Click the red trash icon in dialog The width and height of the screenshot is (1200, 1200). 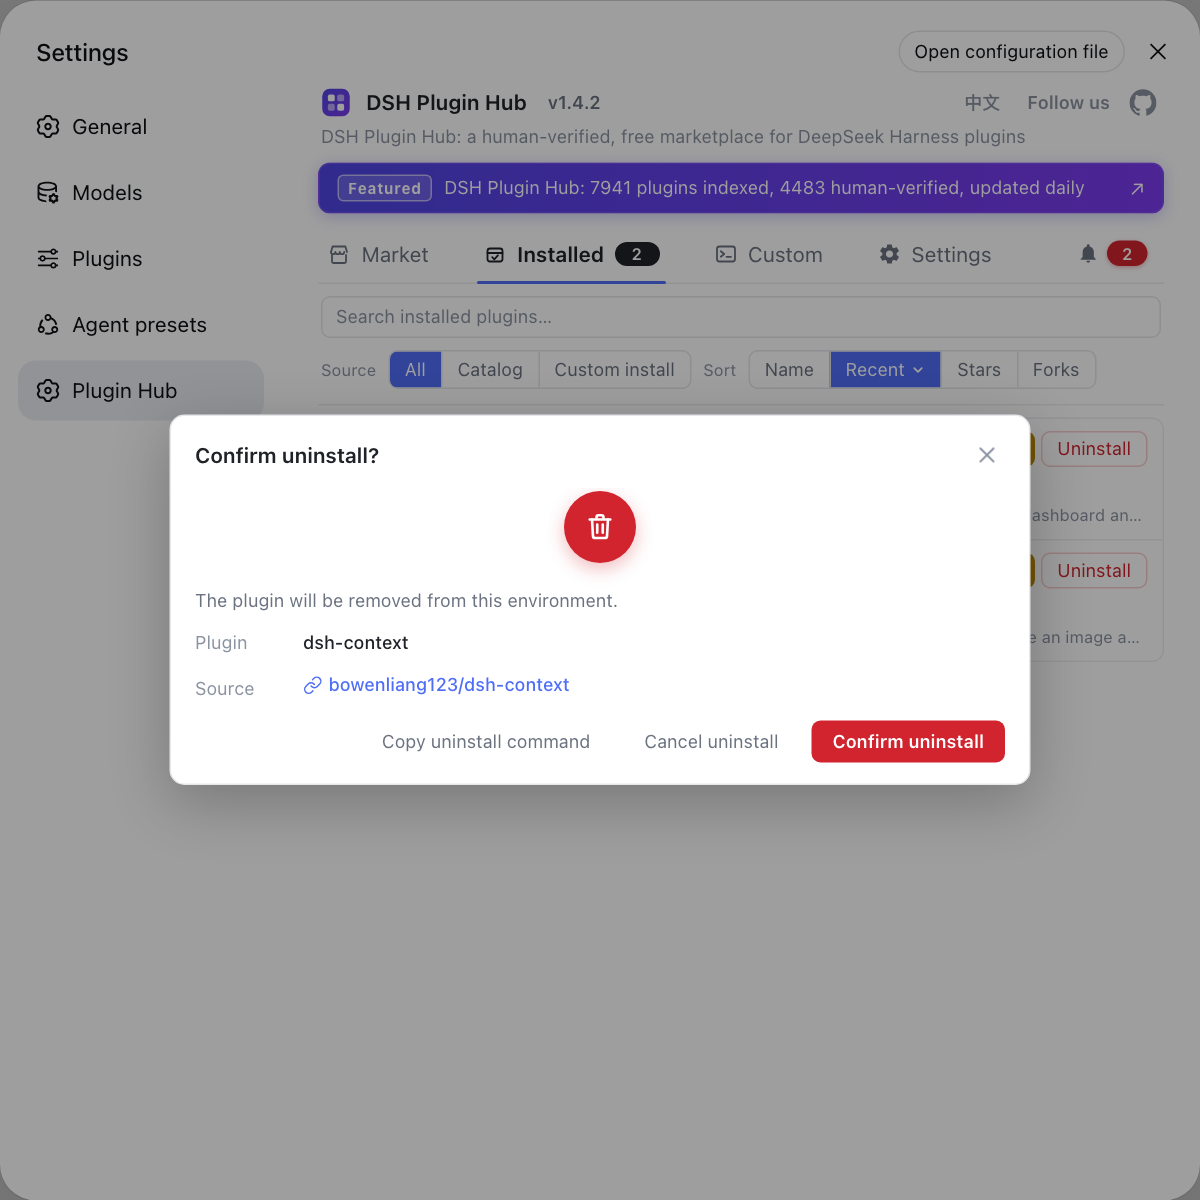click(x=600, y=527)
